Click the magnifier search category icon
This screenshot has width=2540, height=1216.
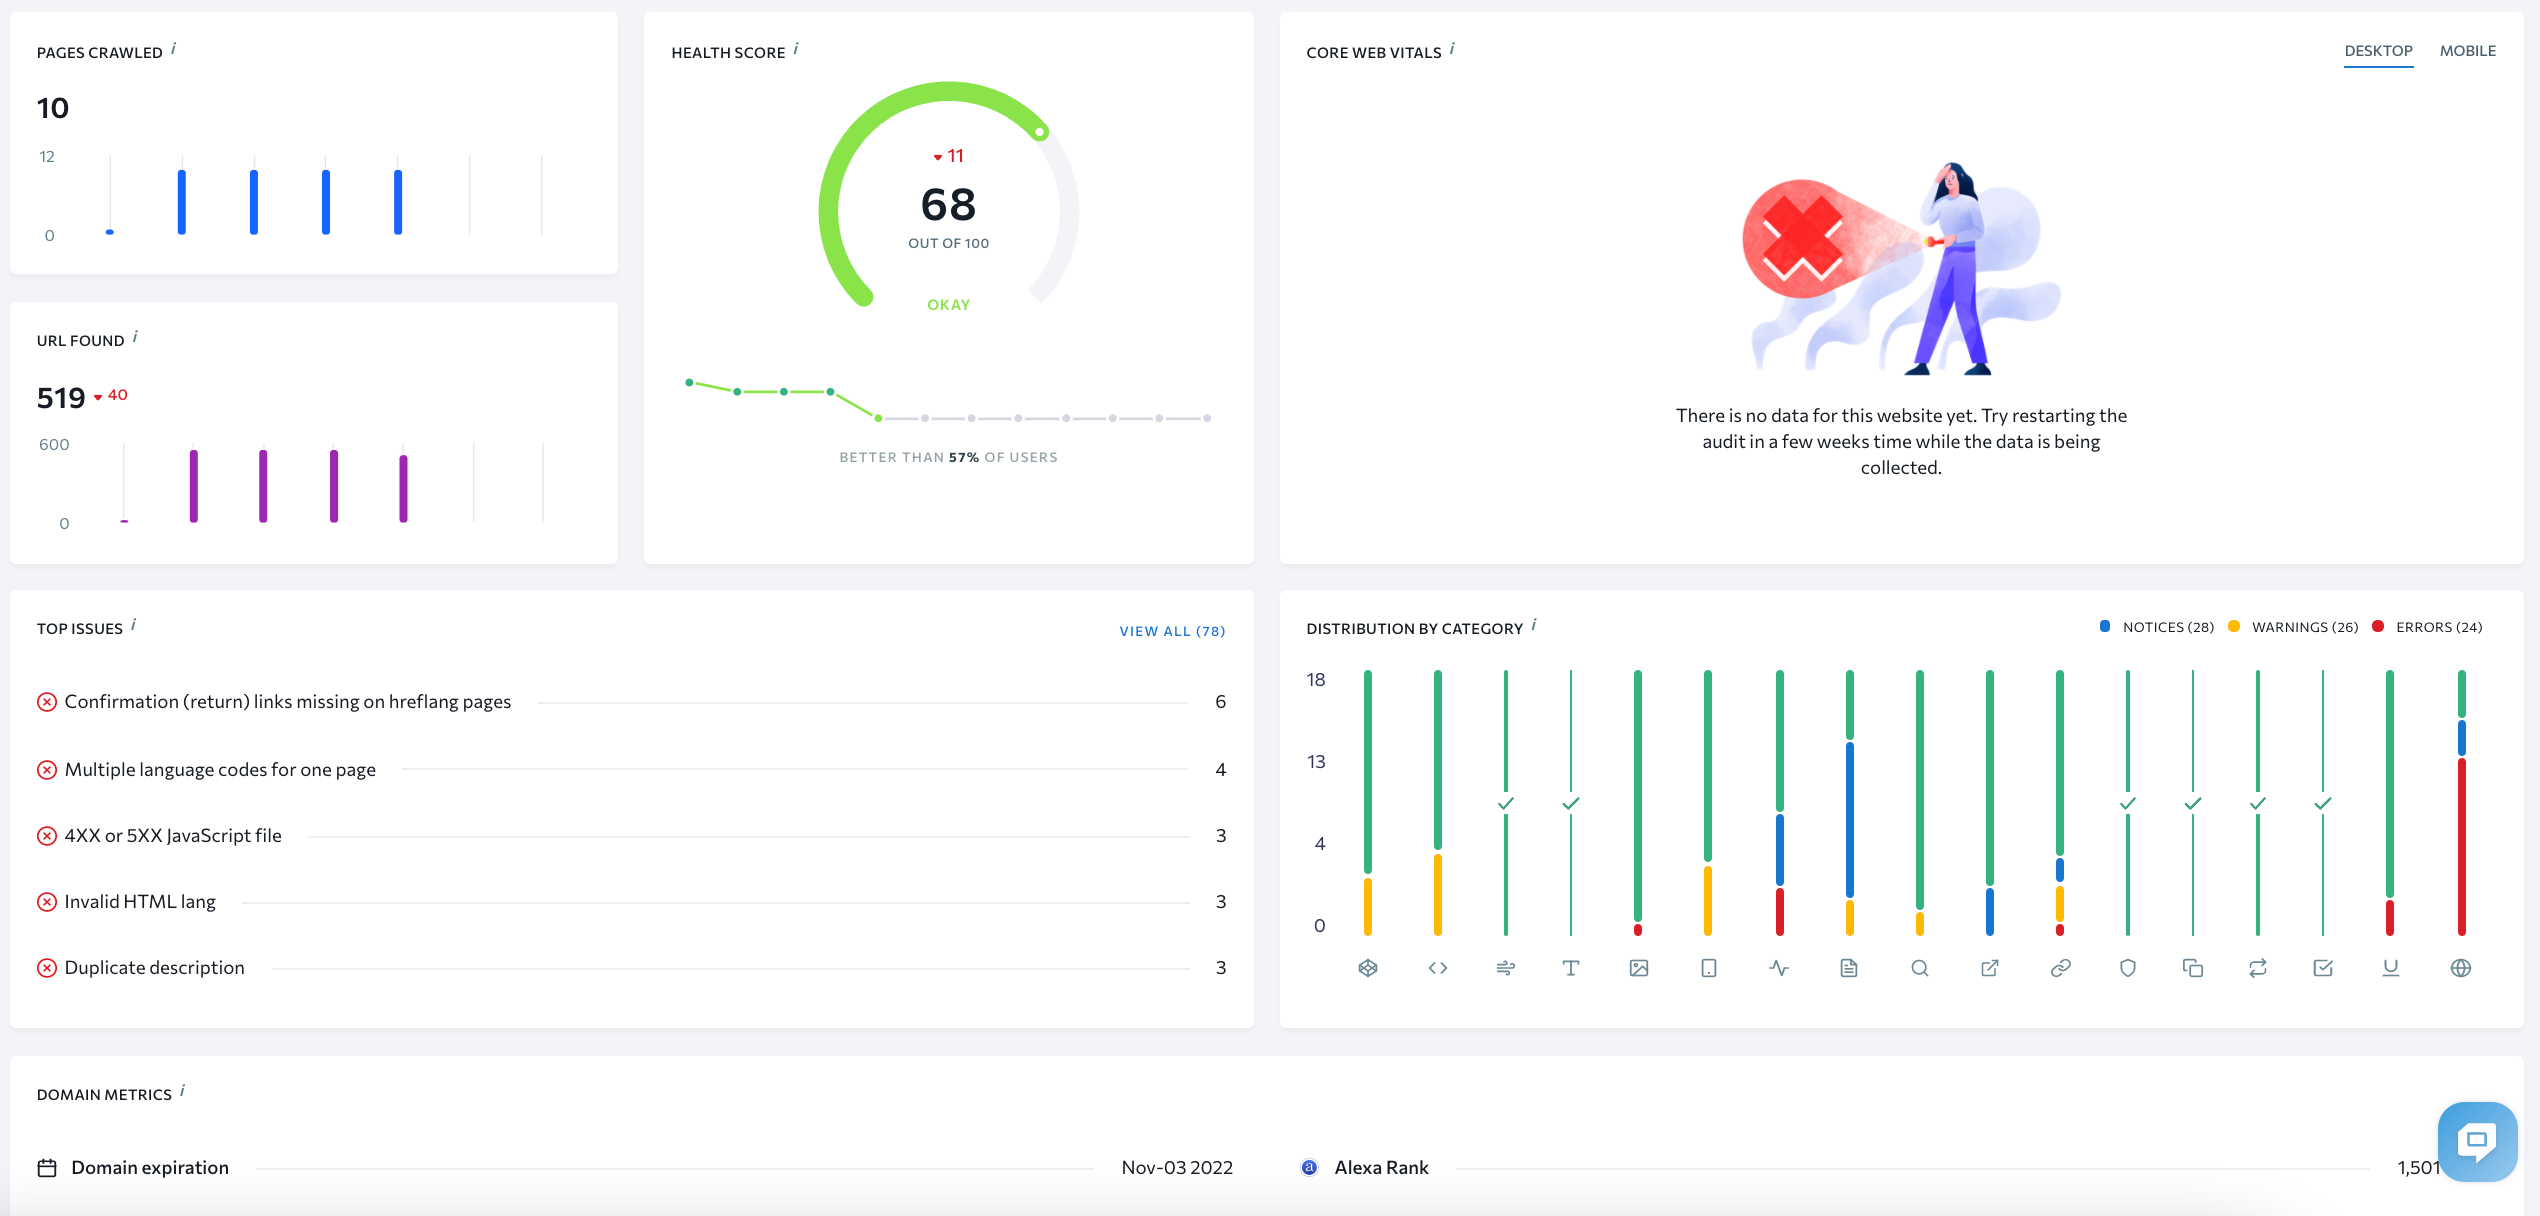(1920, 968)
